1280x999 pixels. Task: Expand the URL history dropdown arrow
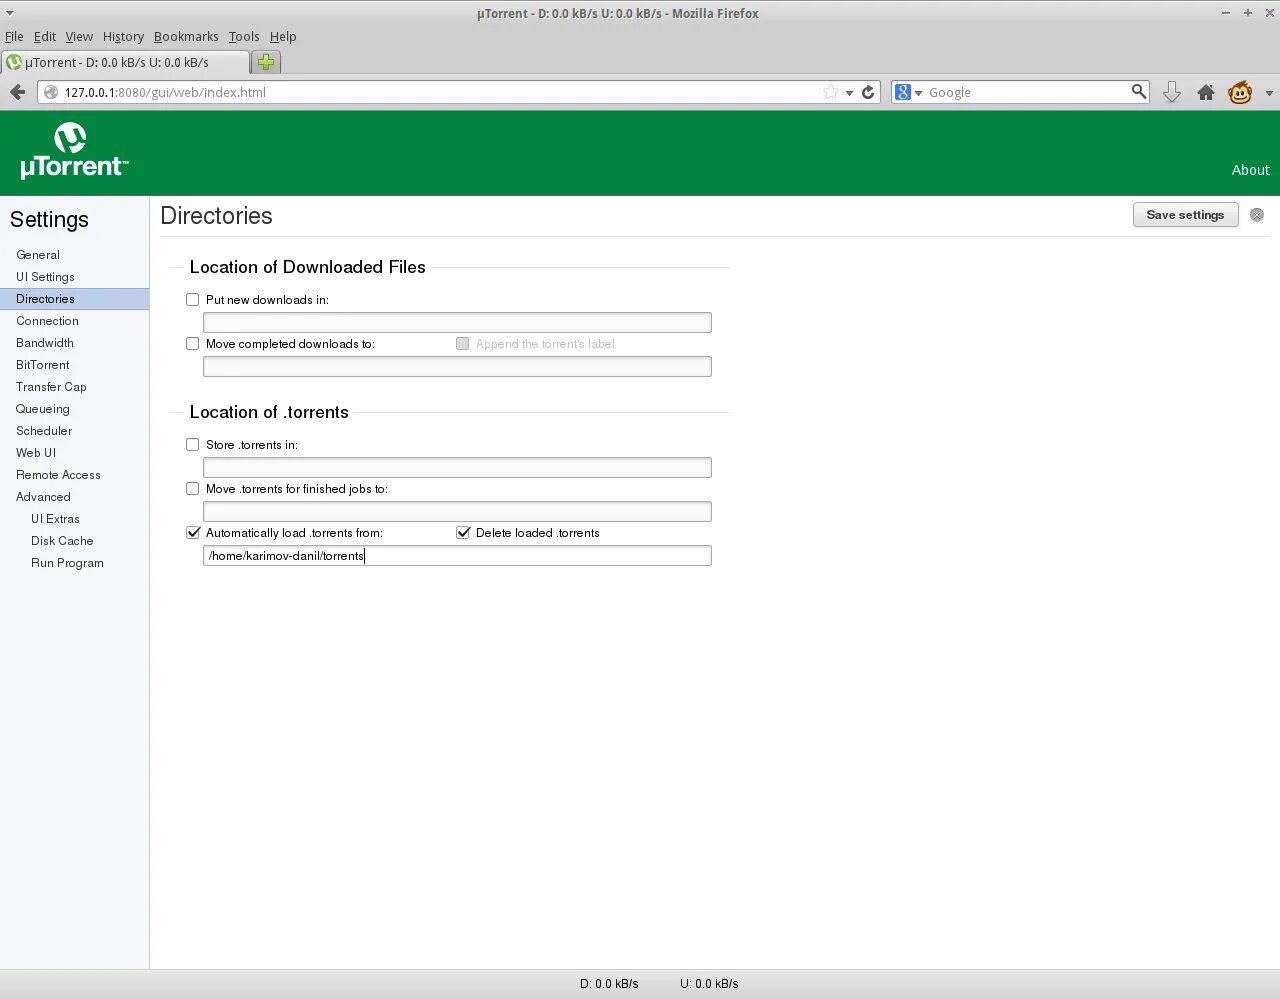[x=850, y=92]
